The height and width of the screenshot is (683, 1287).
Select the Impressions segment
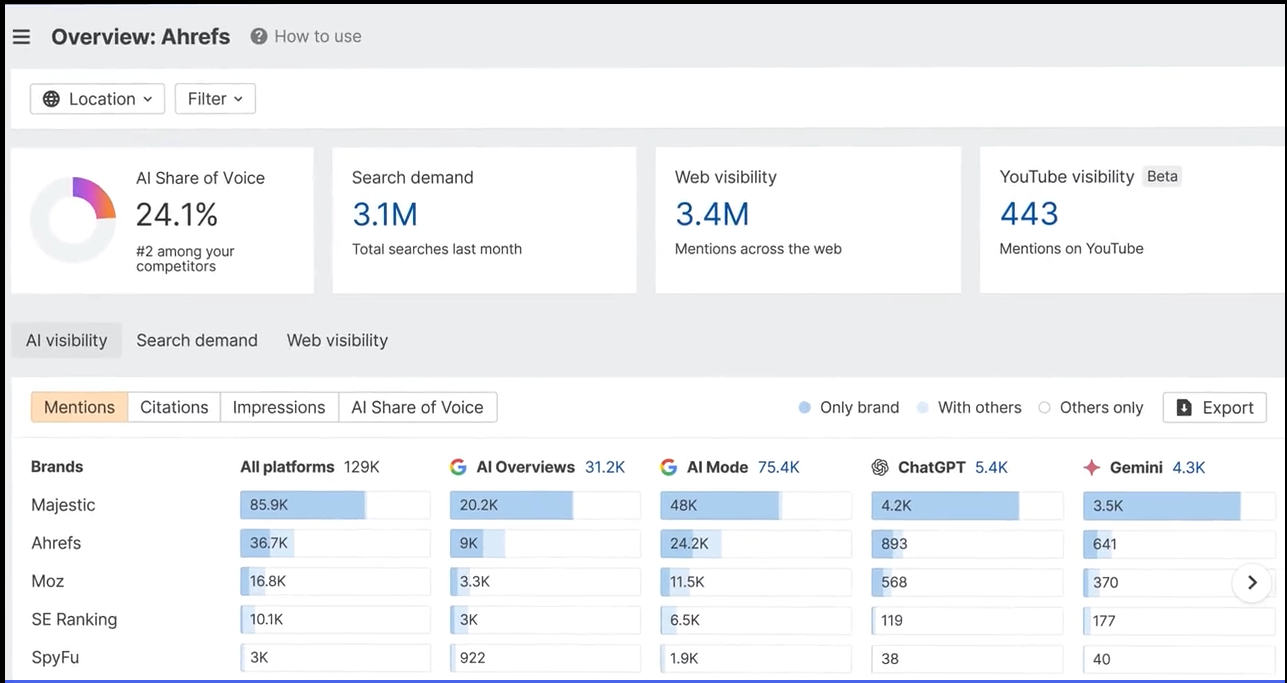tap(279, 407)
